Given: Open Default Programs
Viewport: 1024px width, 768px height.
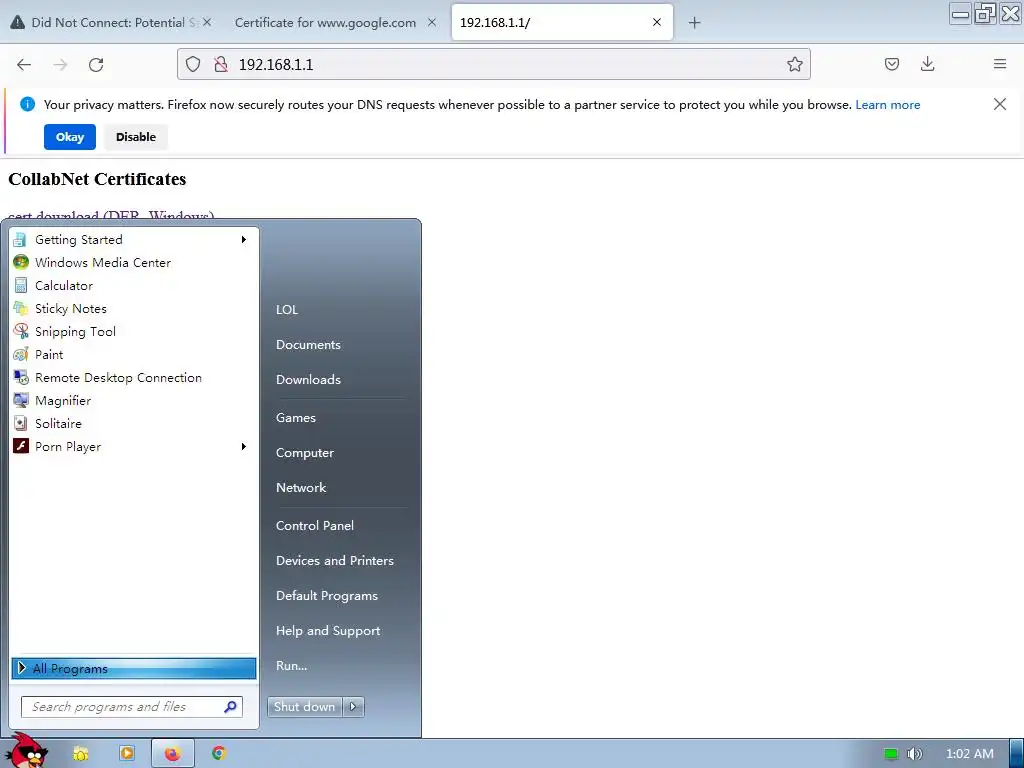Looking at the screenshot, I should click(327, 596).
